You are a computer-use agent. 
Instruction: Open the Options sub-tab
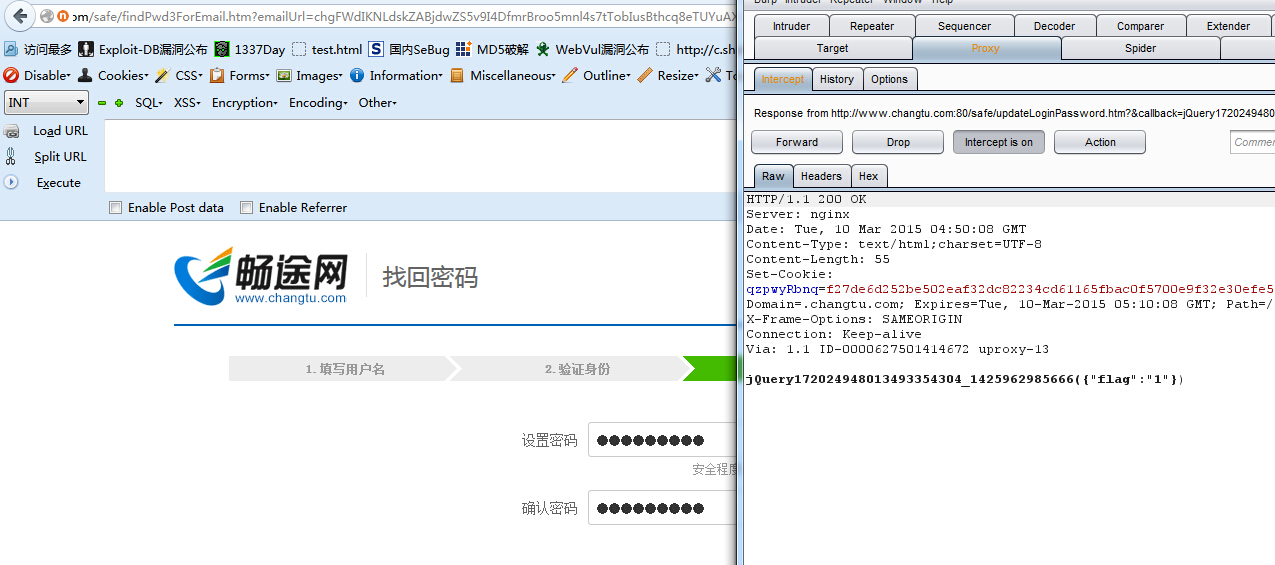tap(889, 79)
